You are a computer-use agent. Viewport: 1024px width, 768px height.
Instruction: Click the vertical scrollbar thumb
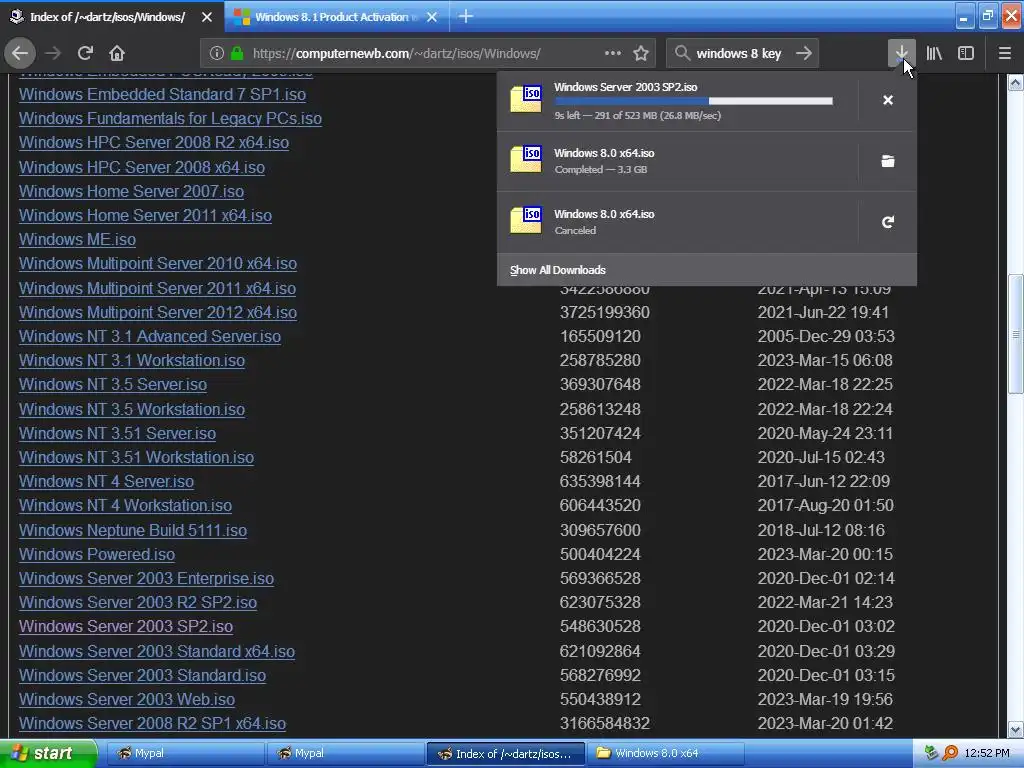pos(1016,334)
